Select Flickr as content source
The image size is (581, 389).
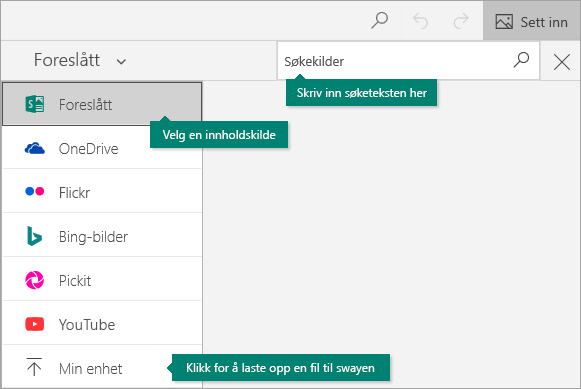coord(102,192)
